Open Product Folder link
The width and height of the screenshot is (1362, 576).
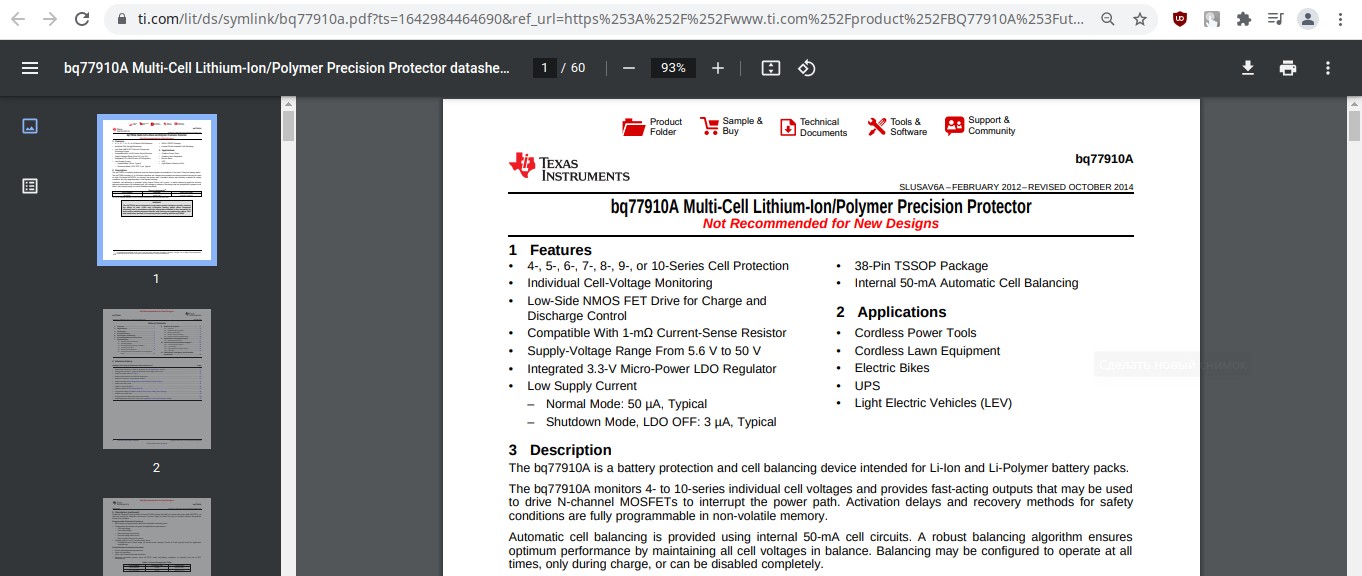point(652,127)
